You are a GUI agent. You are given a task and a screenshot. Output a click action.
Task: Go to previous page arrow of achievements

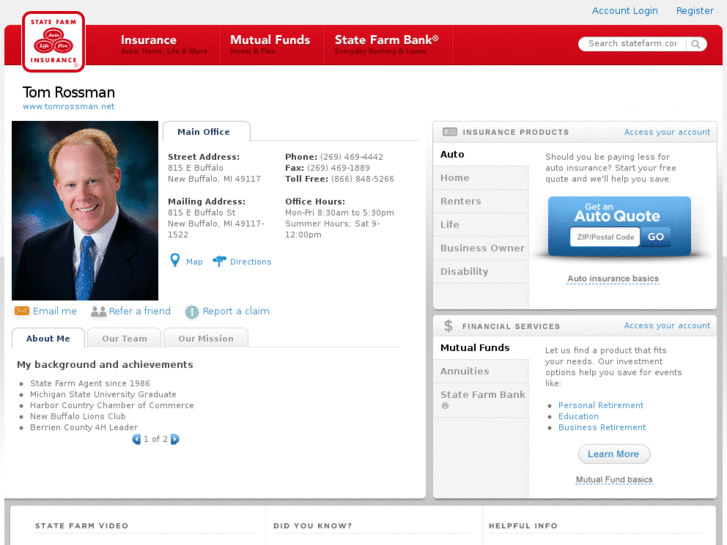coord(136,439)
